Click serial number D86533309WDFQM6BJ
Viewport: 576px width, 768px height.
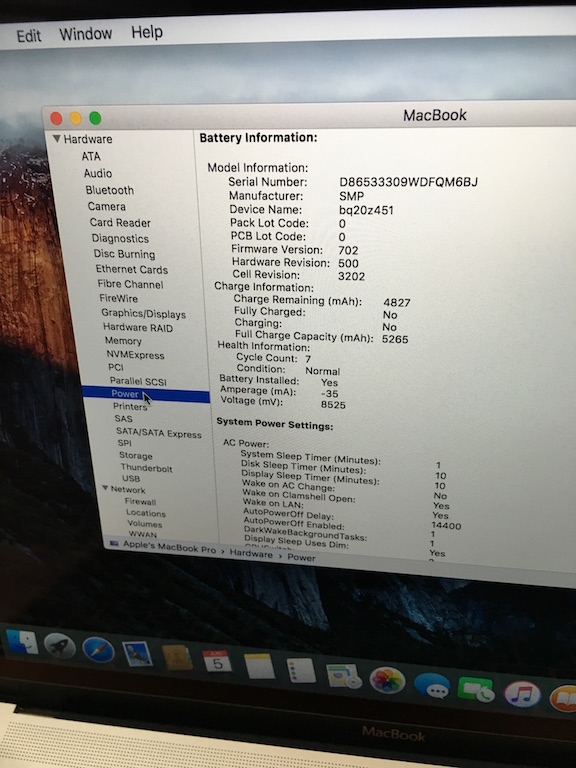pyautogui.click(x=408, y=182)
